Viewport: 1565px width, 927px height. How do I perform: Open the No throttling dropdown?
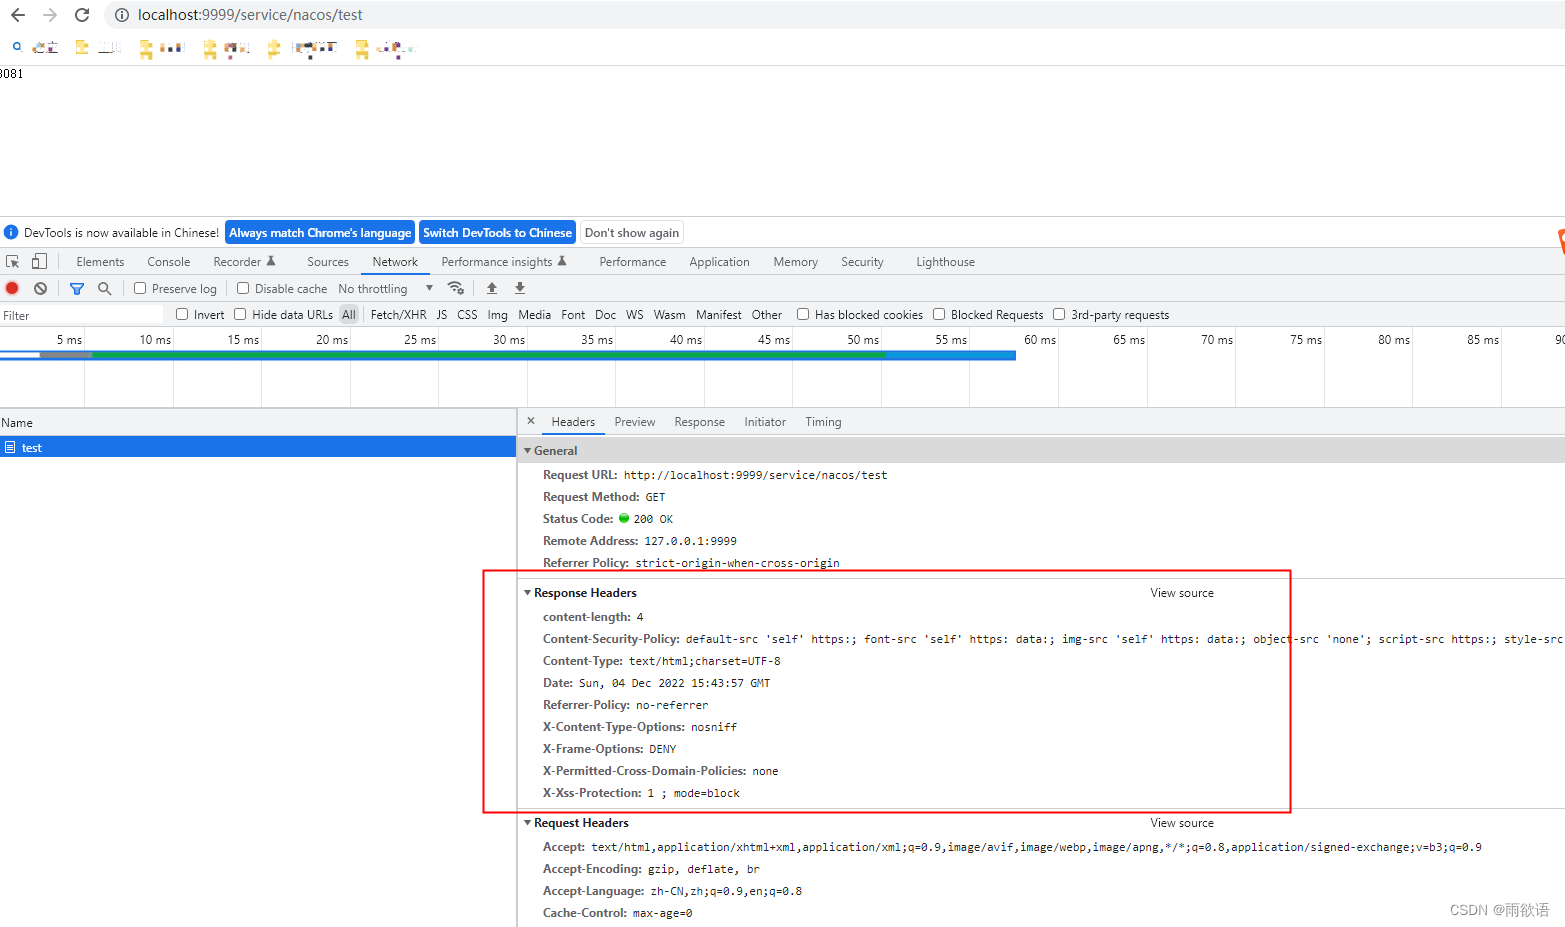click(x=386, y=289)
